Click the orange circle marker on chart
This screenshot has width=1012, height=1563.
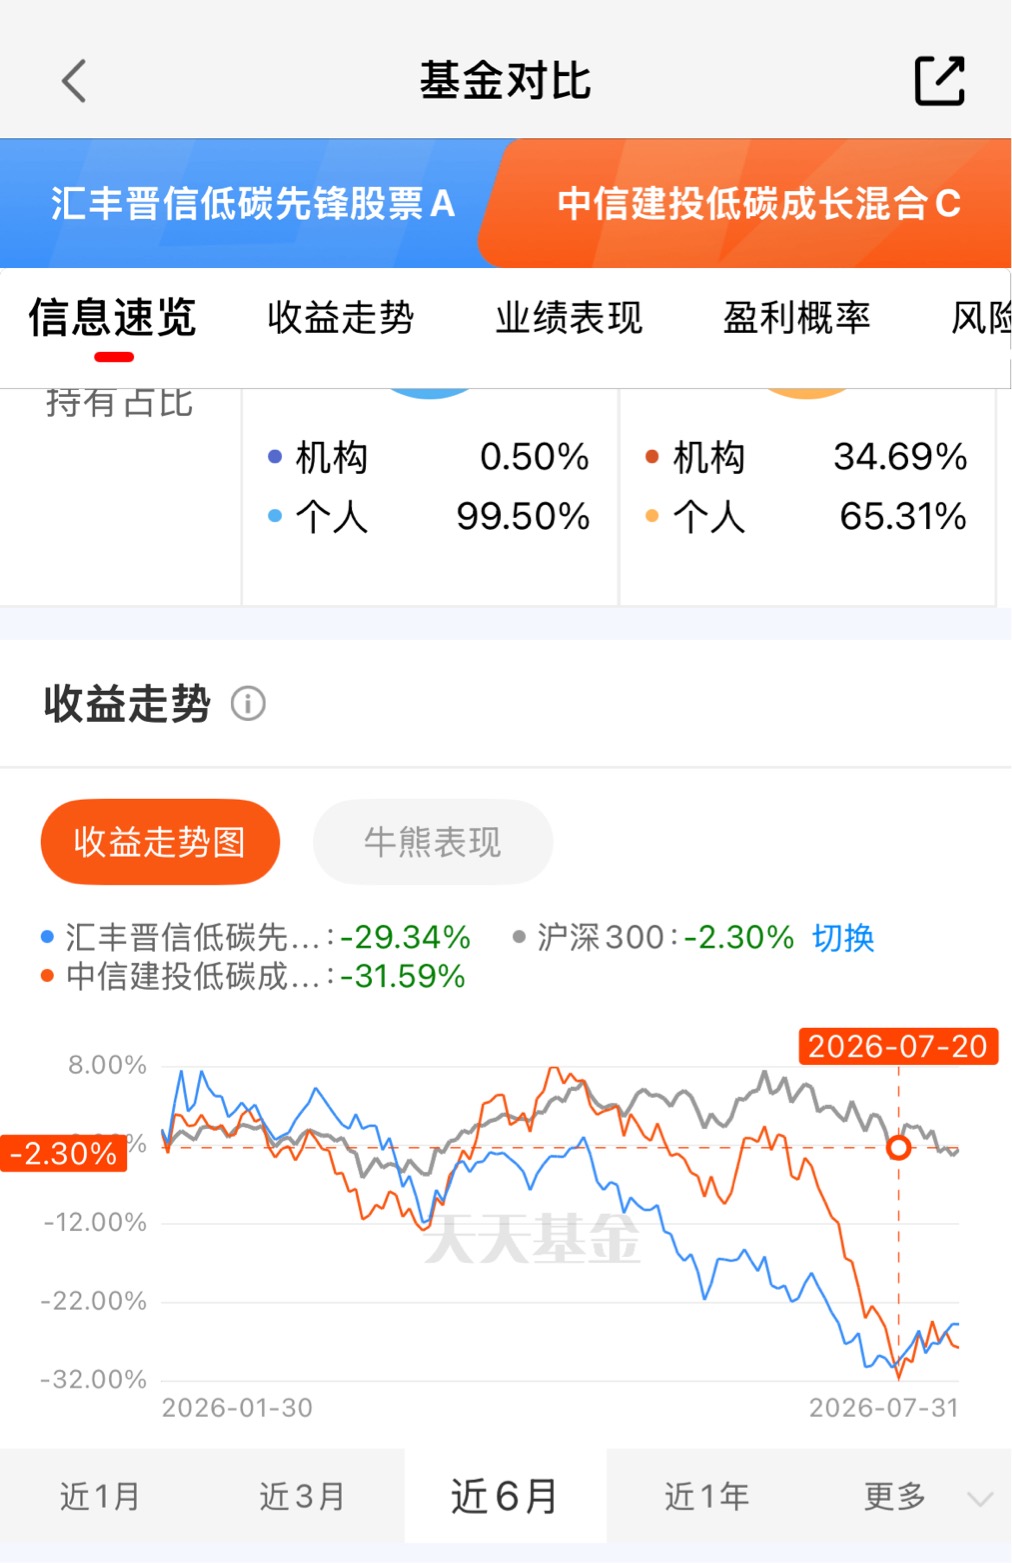pos(898,1147)
